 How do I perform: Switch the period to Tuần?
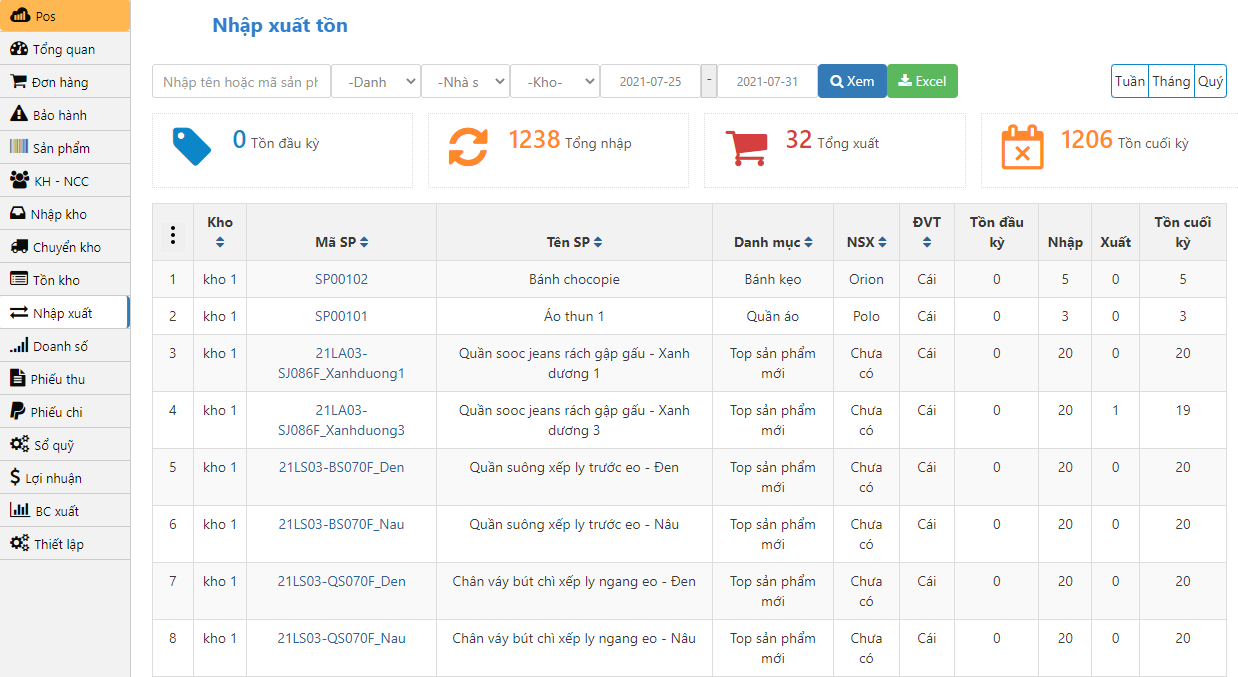(x=1130, y=82)
